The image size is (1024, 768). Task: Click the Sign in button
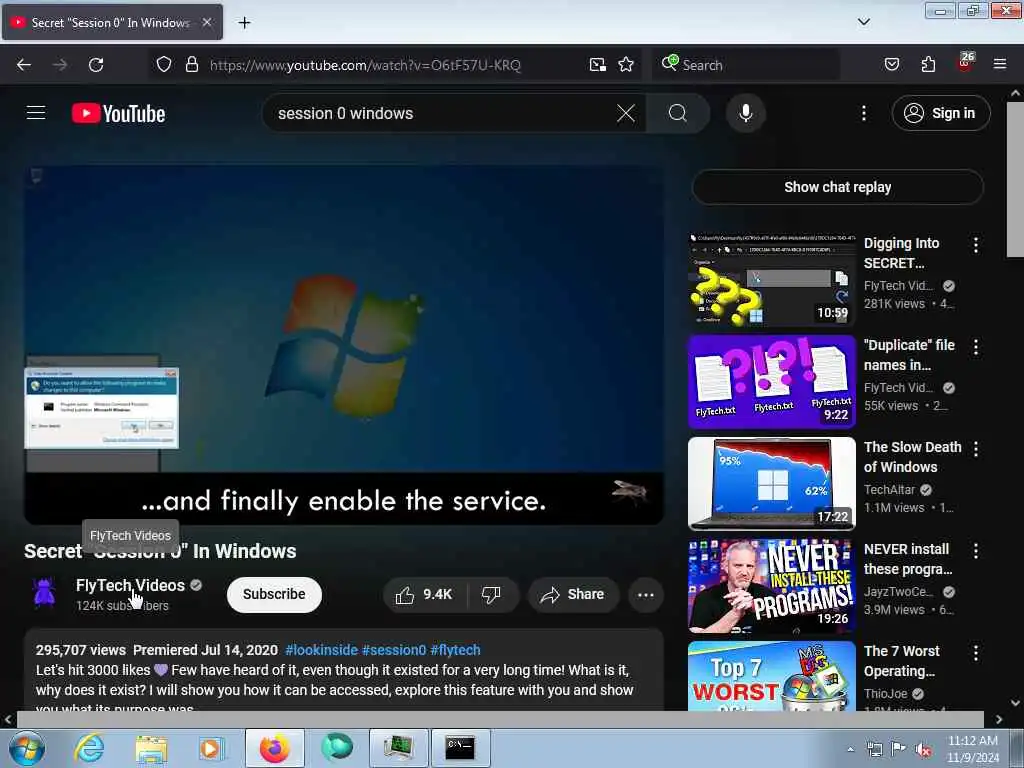click(x=940, y=113)
